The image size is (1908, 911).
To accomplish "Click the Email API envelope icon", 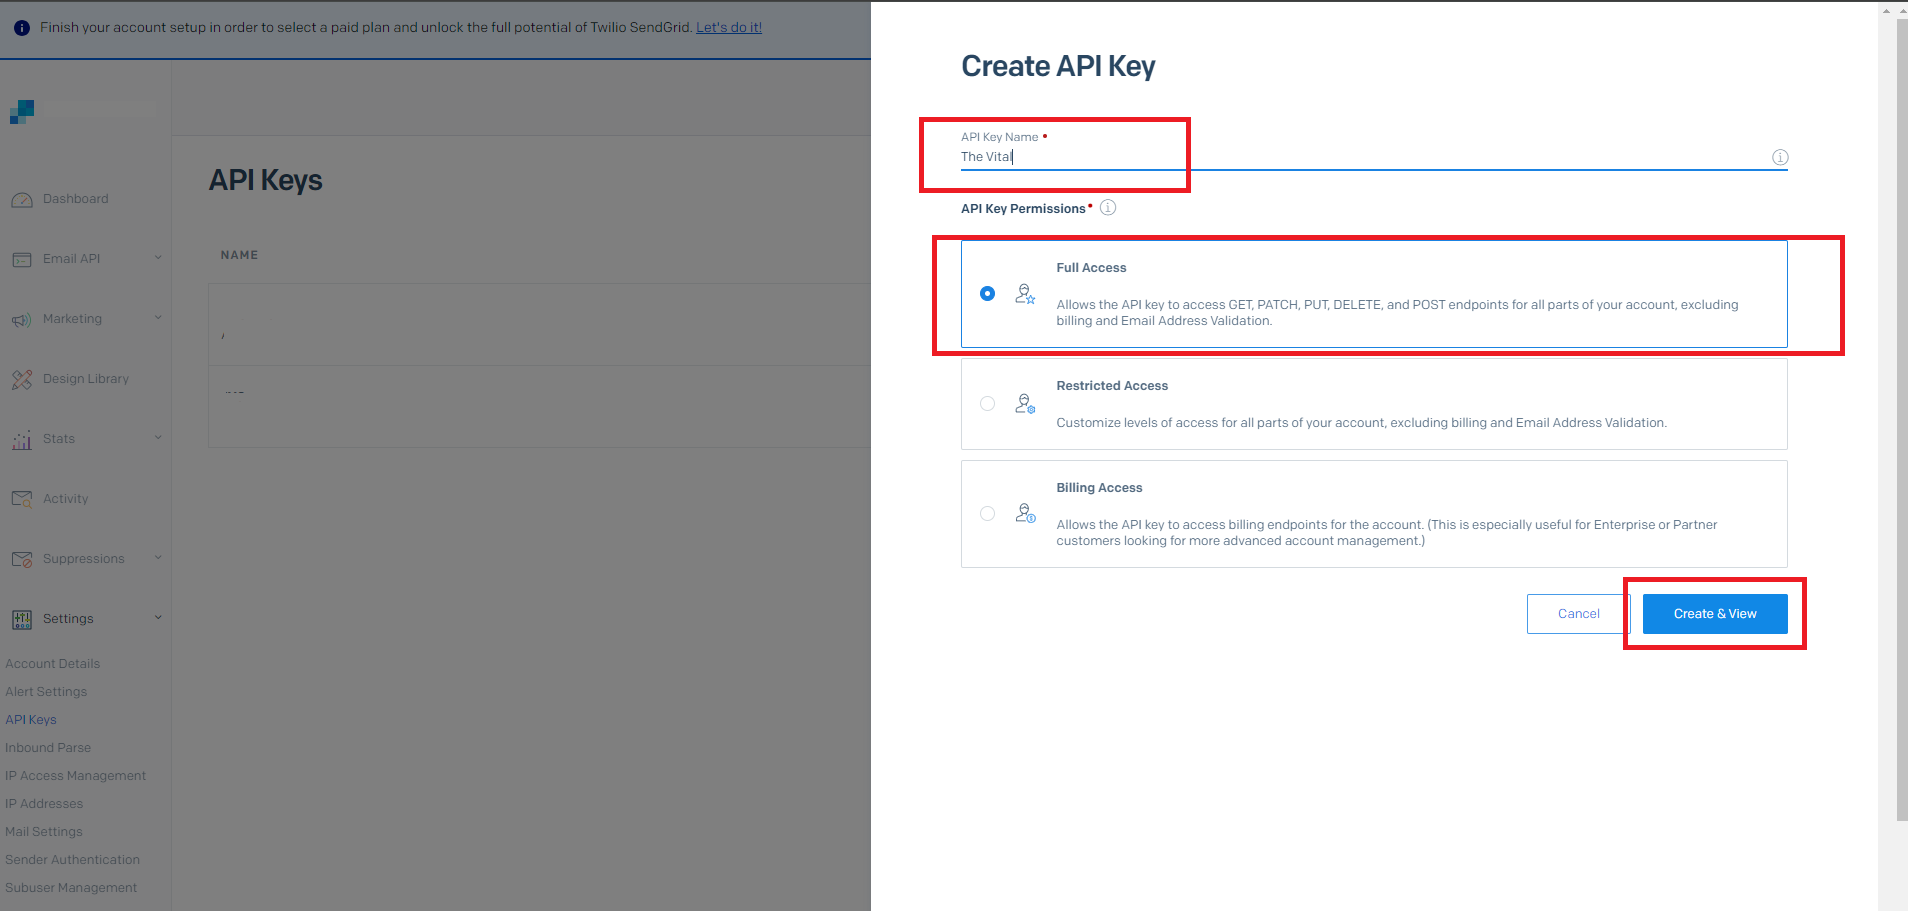I will click(x=22, y=260).
